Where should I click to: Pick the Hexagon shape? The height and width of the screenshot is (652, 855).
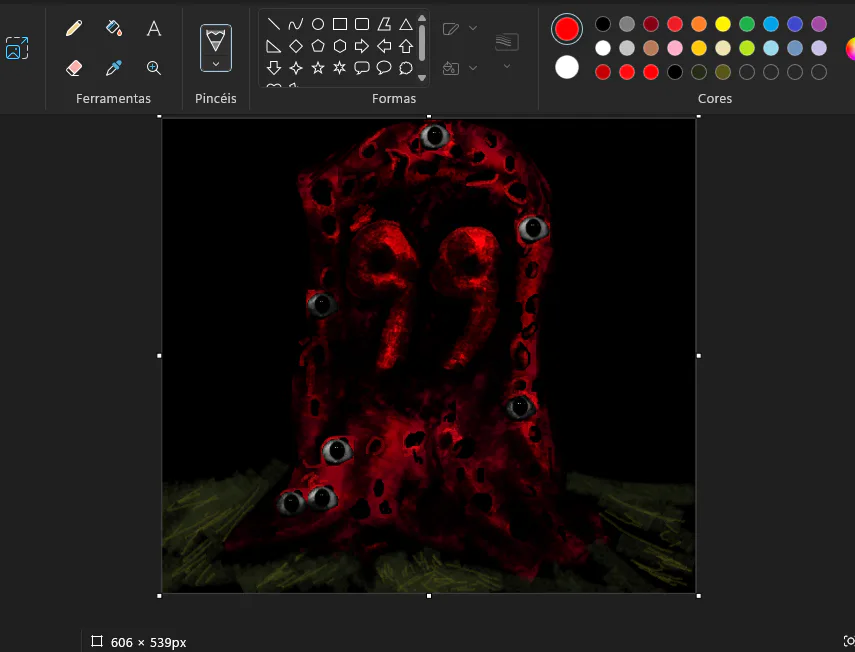point(340,46)
